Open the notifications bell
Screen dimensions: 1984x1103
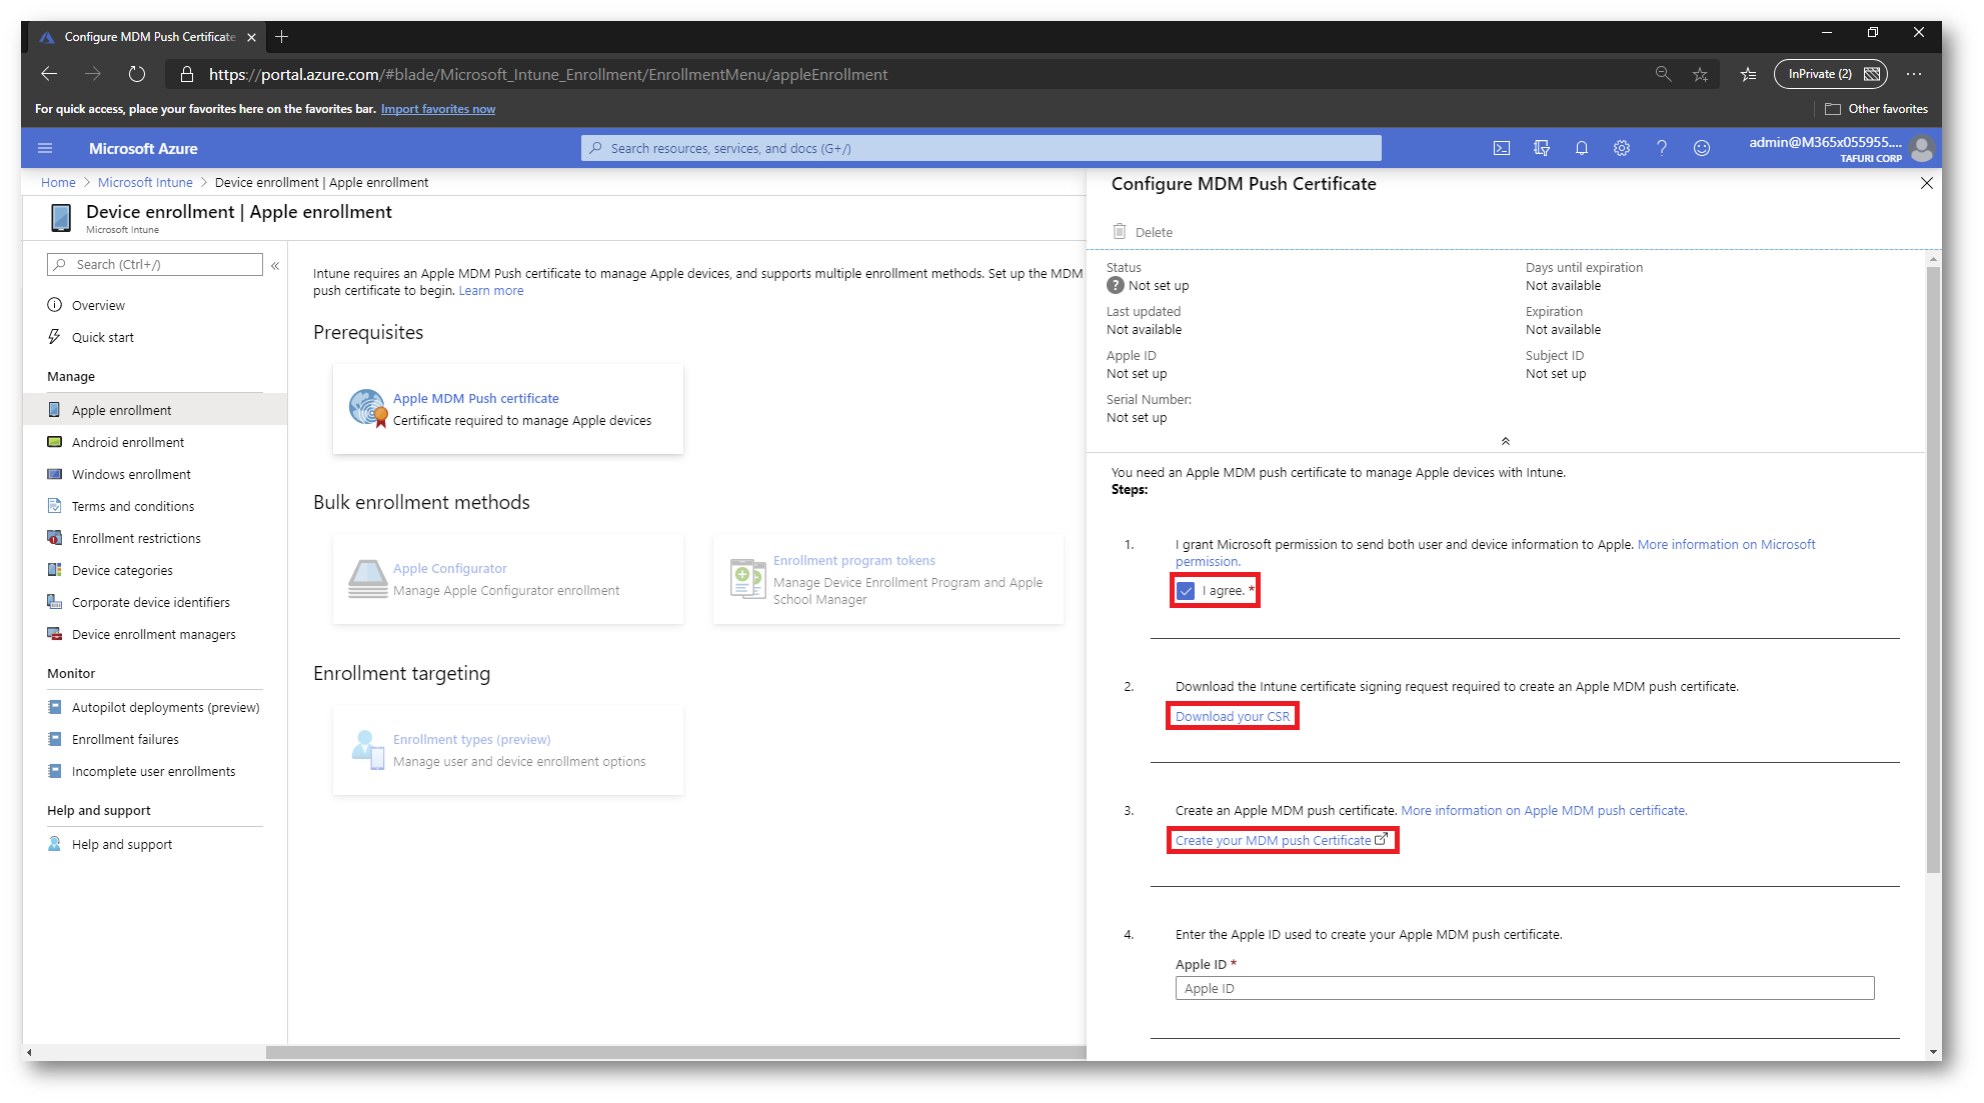[x=1581, y=148]
